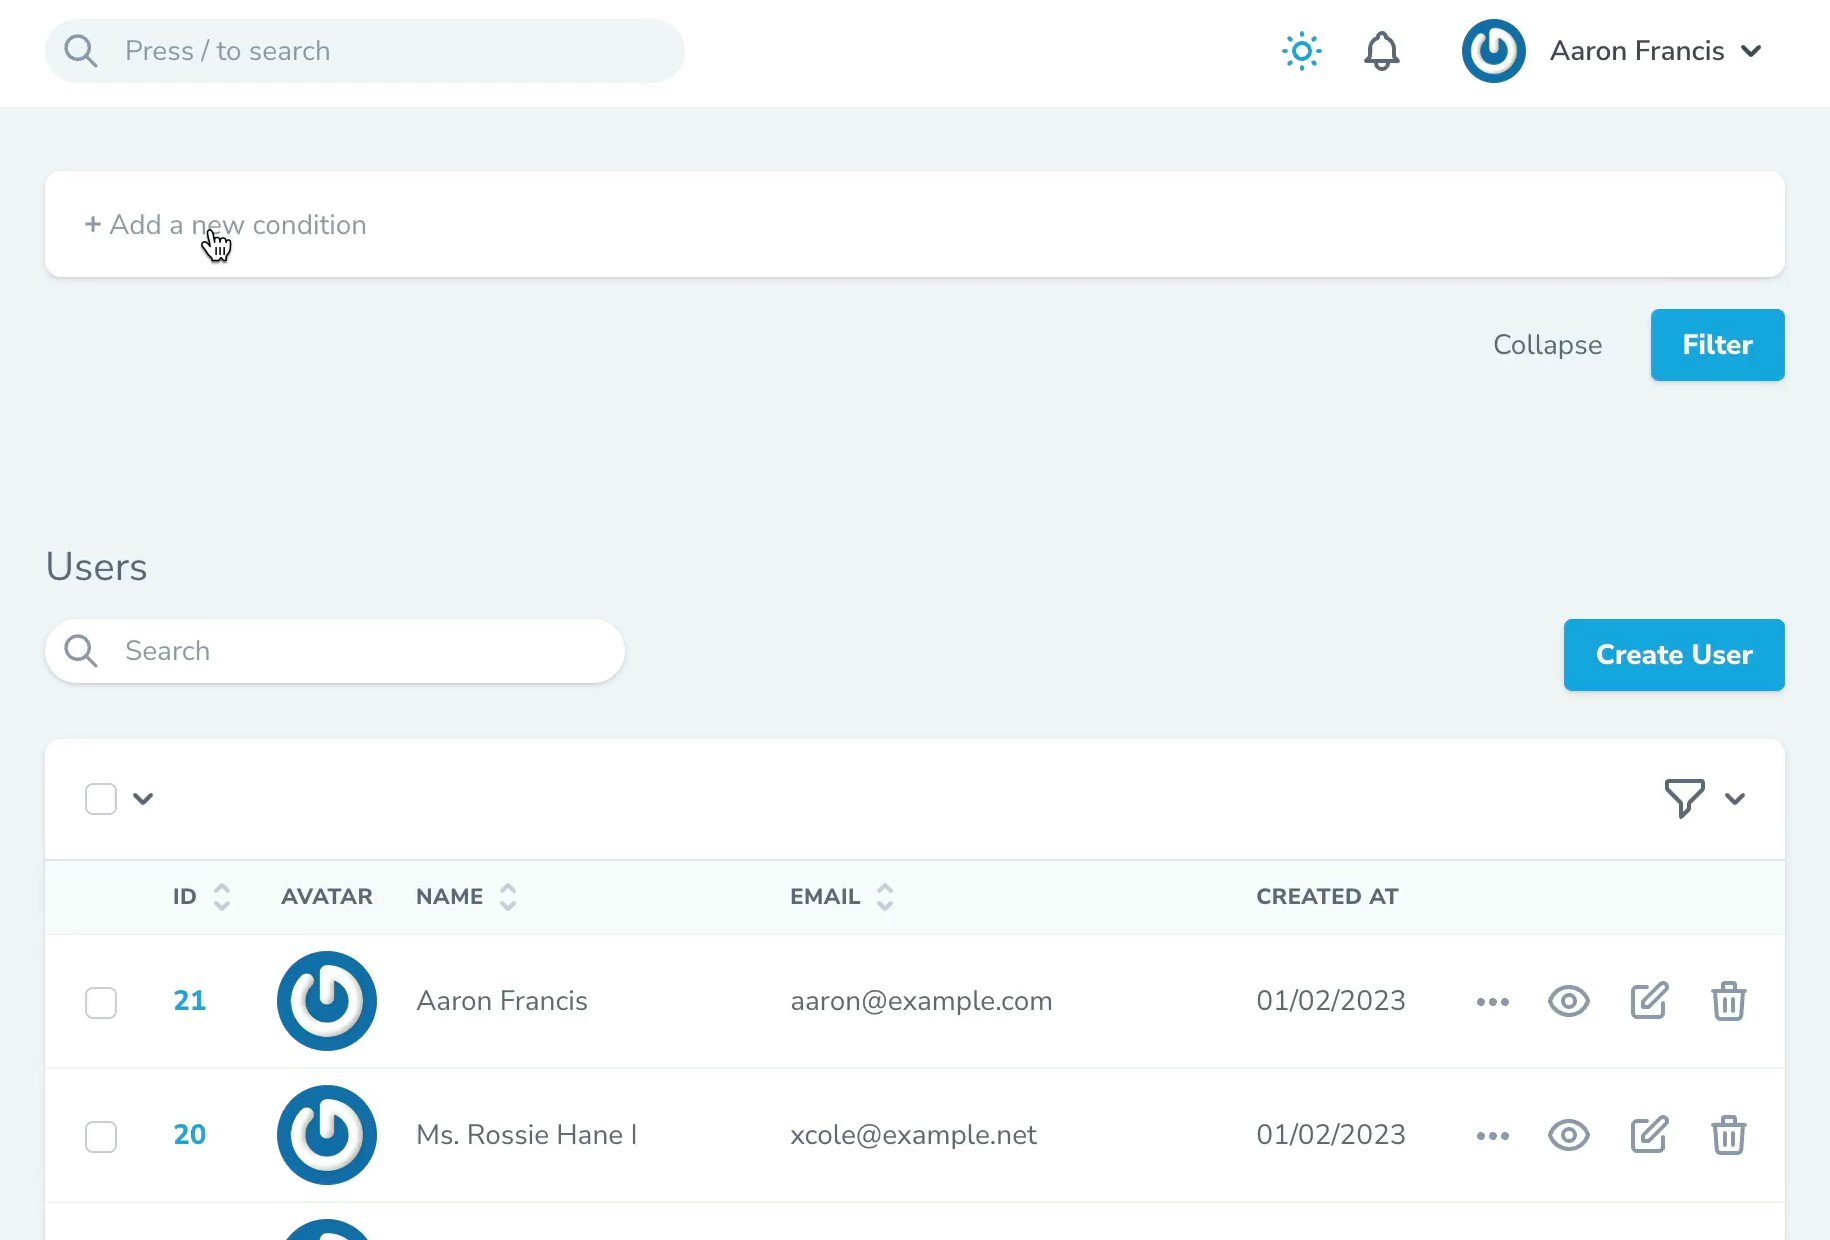Open notifications via the bell icon
The image size is (1830, 1240).
click(x=1382, y=51)
